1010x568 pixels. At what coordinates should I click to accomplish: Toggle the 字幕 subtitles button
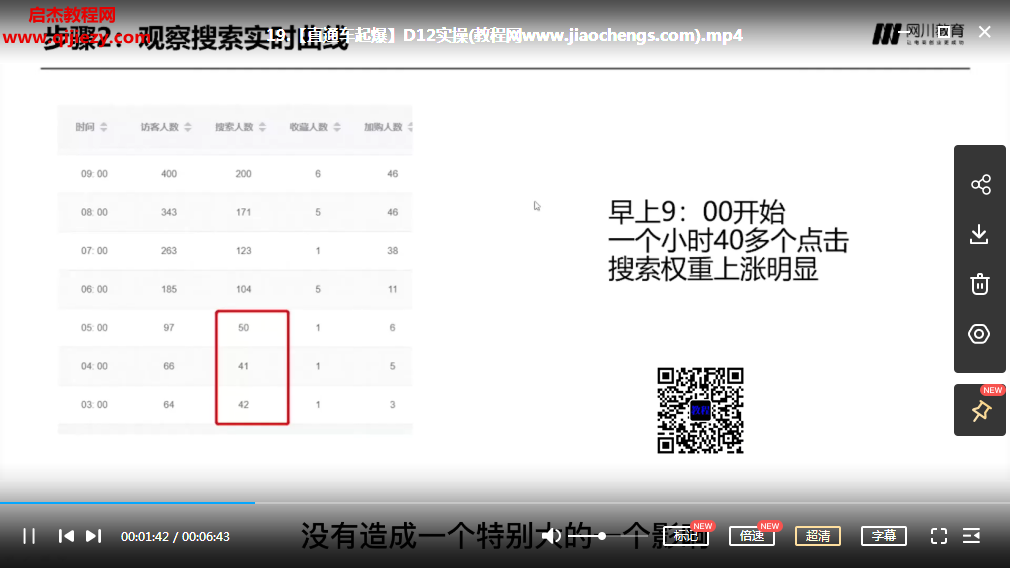coord(884,536)
